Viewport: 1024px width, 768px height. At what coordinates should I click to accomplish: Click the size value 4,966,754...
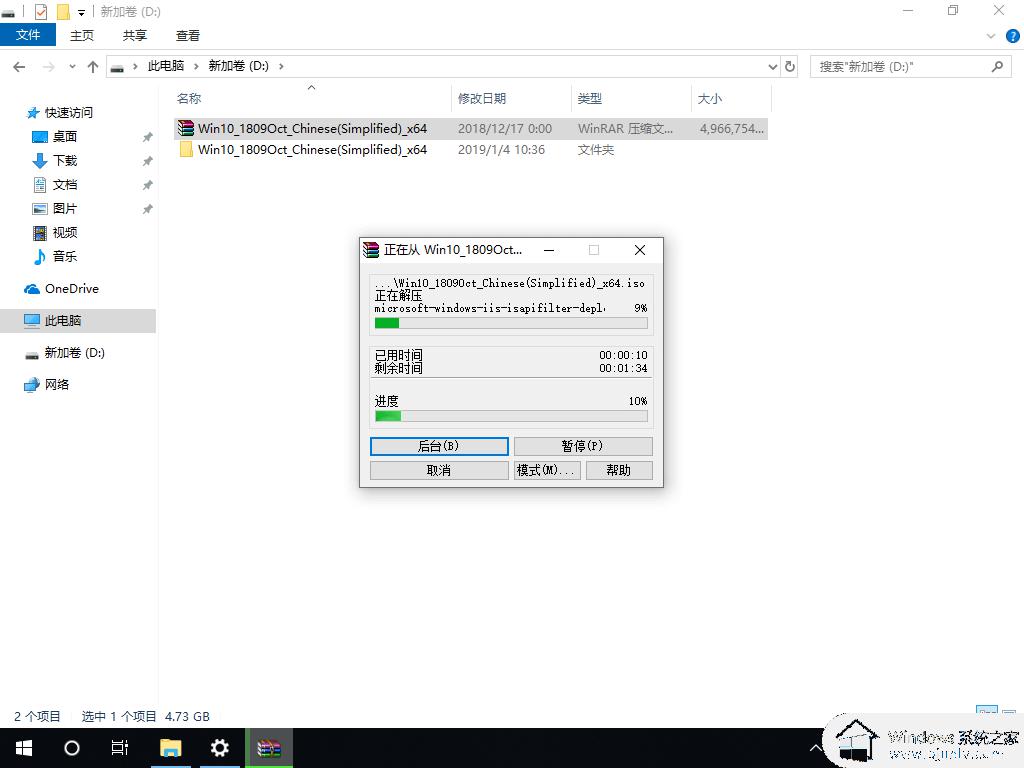pos(731,129)
